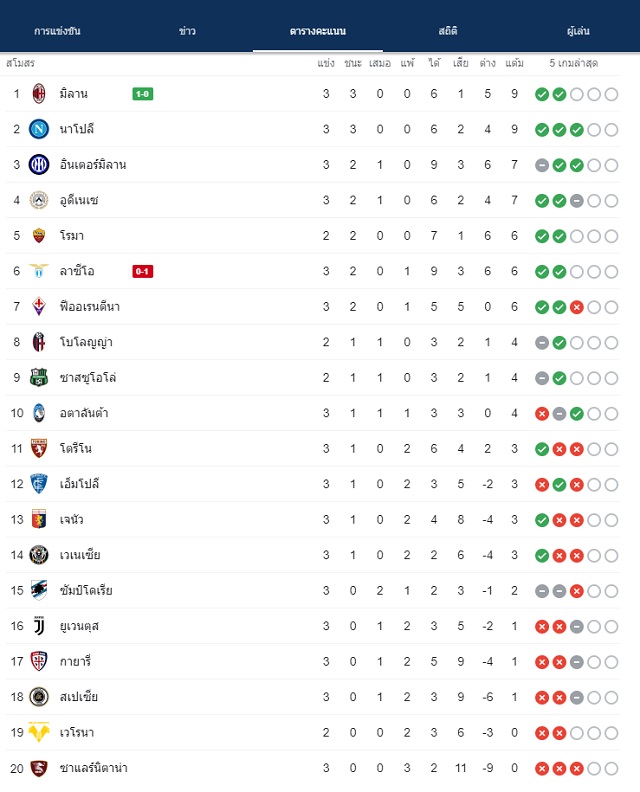The height and width of the screenshot is (792, 640).
Task: Click the green 1-0 live score badge
Action: point(142,94)
